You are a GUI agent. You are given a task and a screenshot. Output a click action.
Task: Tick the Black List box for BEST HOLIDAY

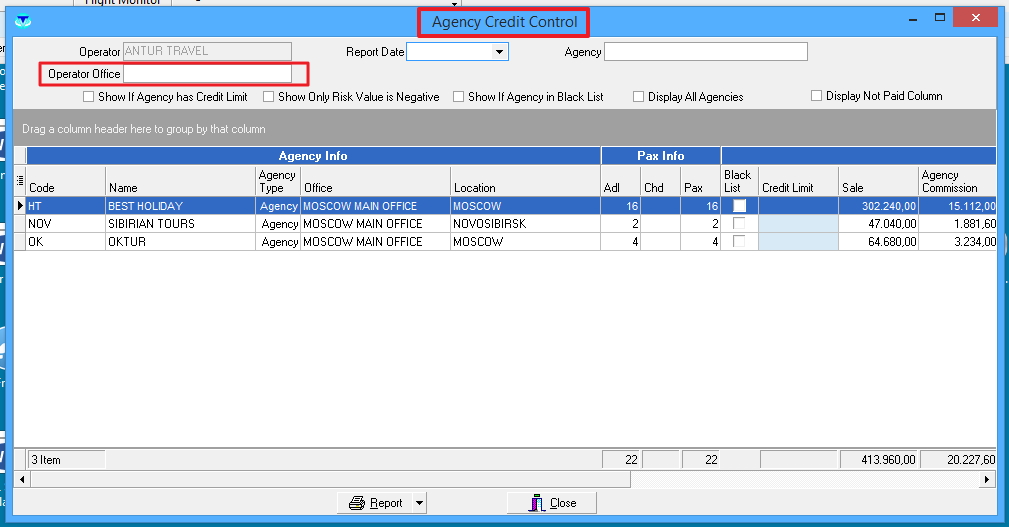coord(740,206)
